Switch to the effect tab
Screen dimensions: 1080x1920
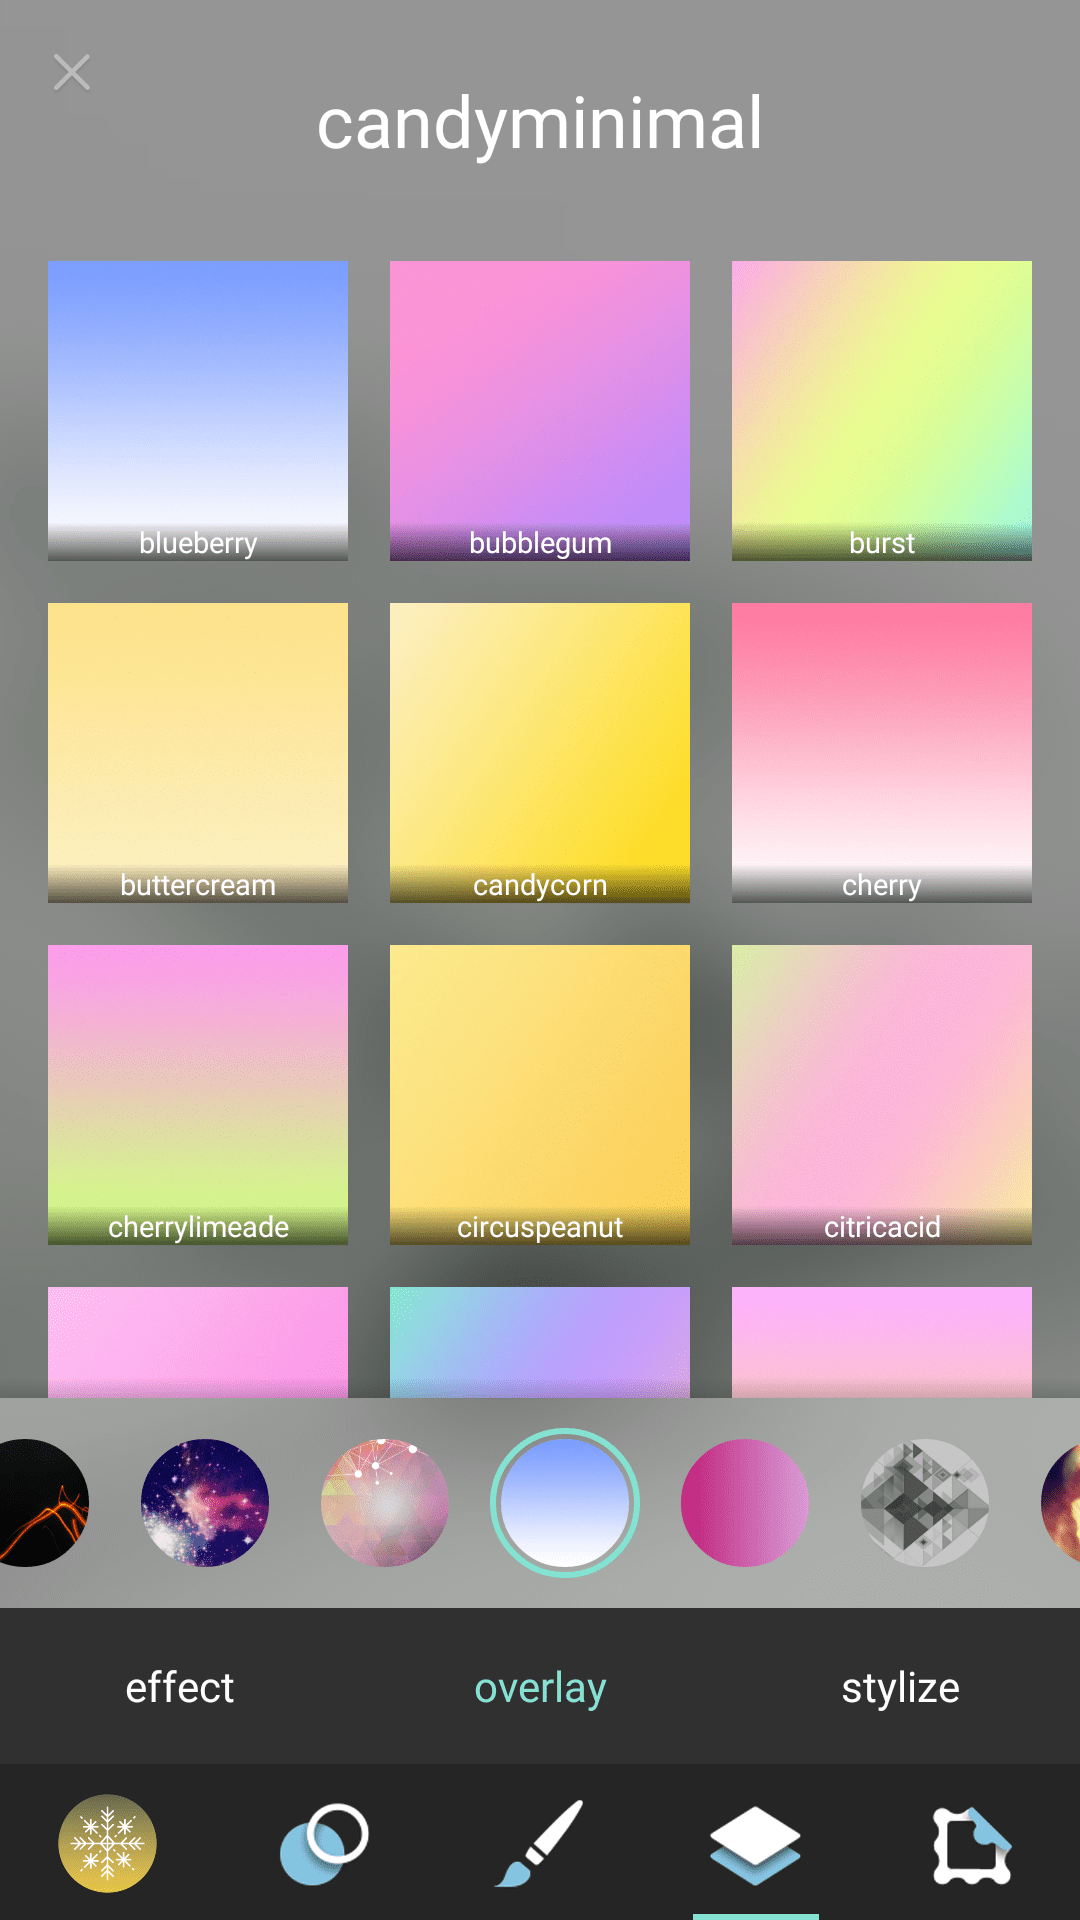180,1688
